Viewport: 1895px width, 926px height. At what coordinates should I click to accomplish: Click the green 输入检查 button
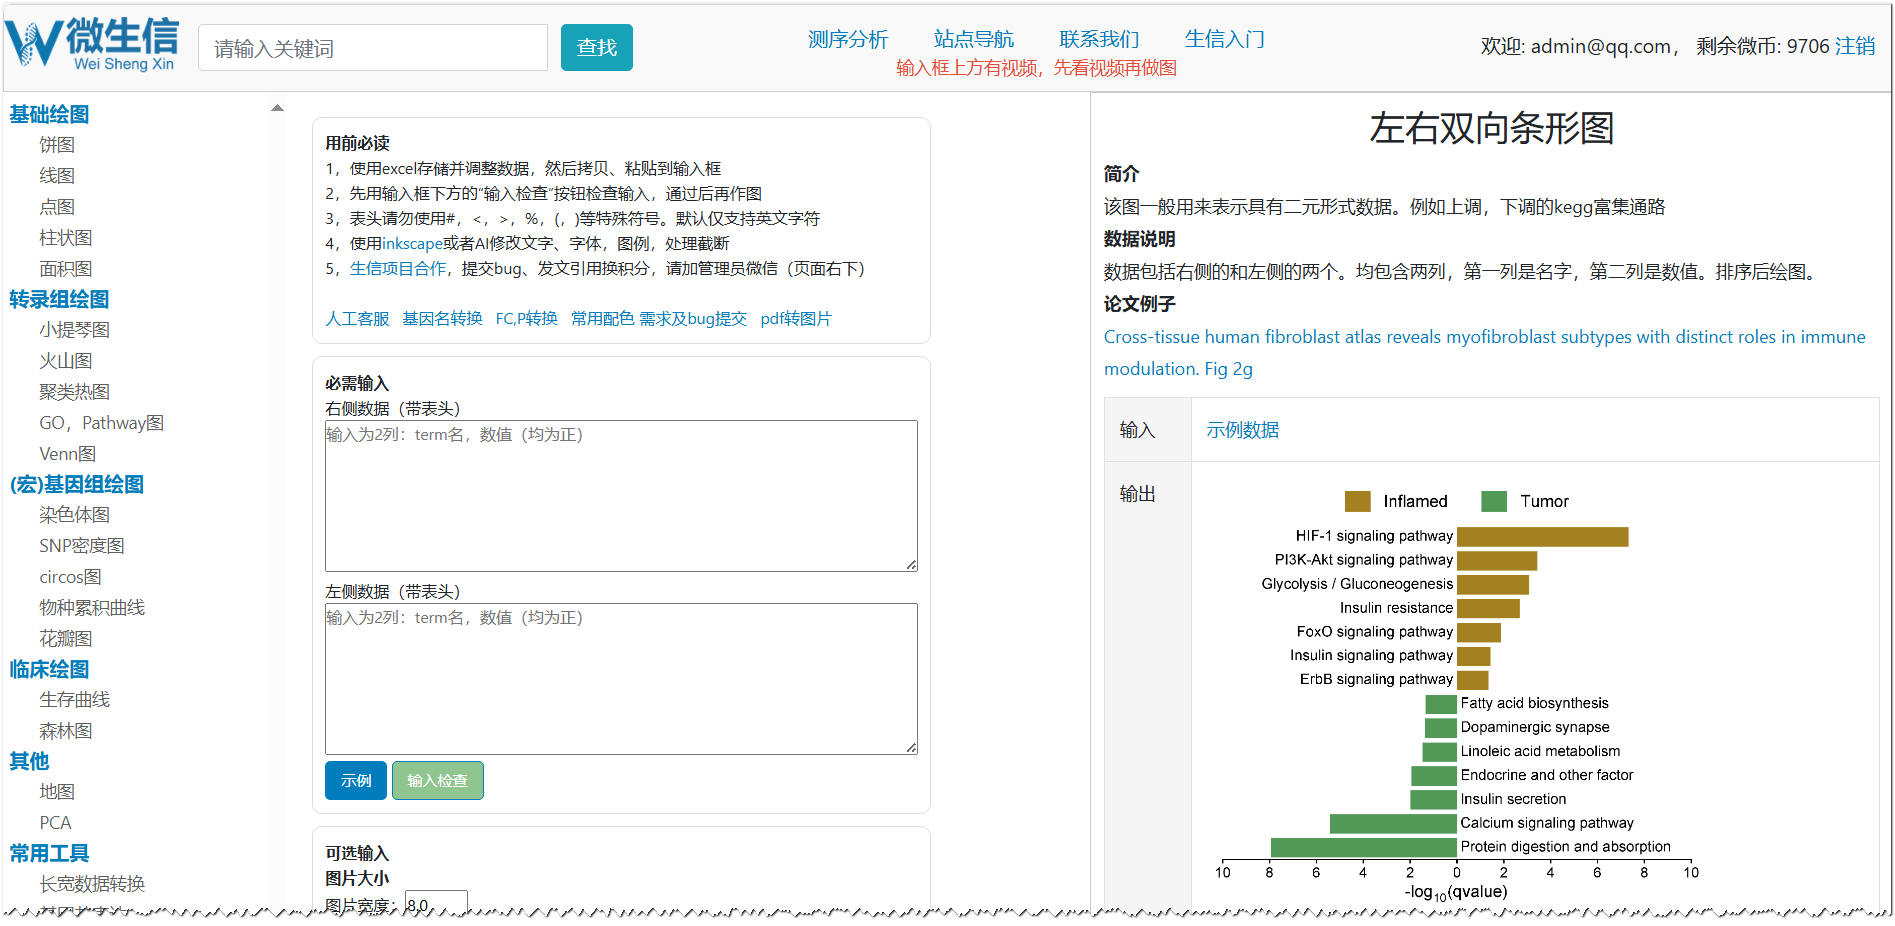click(438, 781)
